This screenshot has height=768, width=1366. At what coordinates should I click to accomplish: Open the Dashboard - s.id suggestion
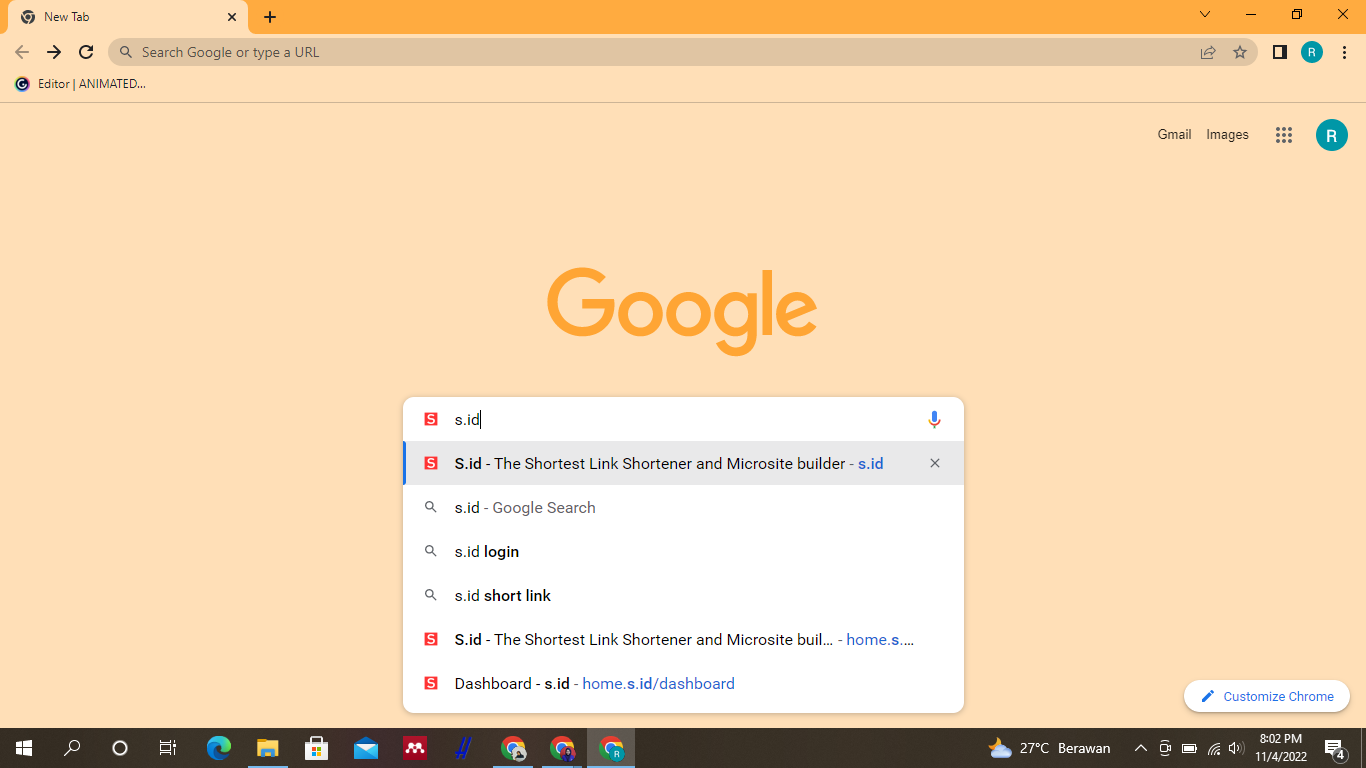(683, 684)
